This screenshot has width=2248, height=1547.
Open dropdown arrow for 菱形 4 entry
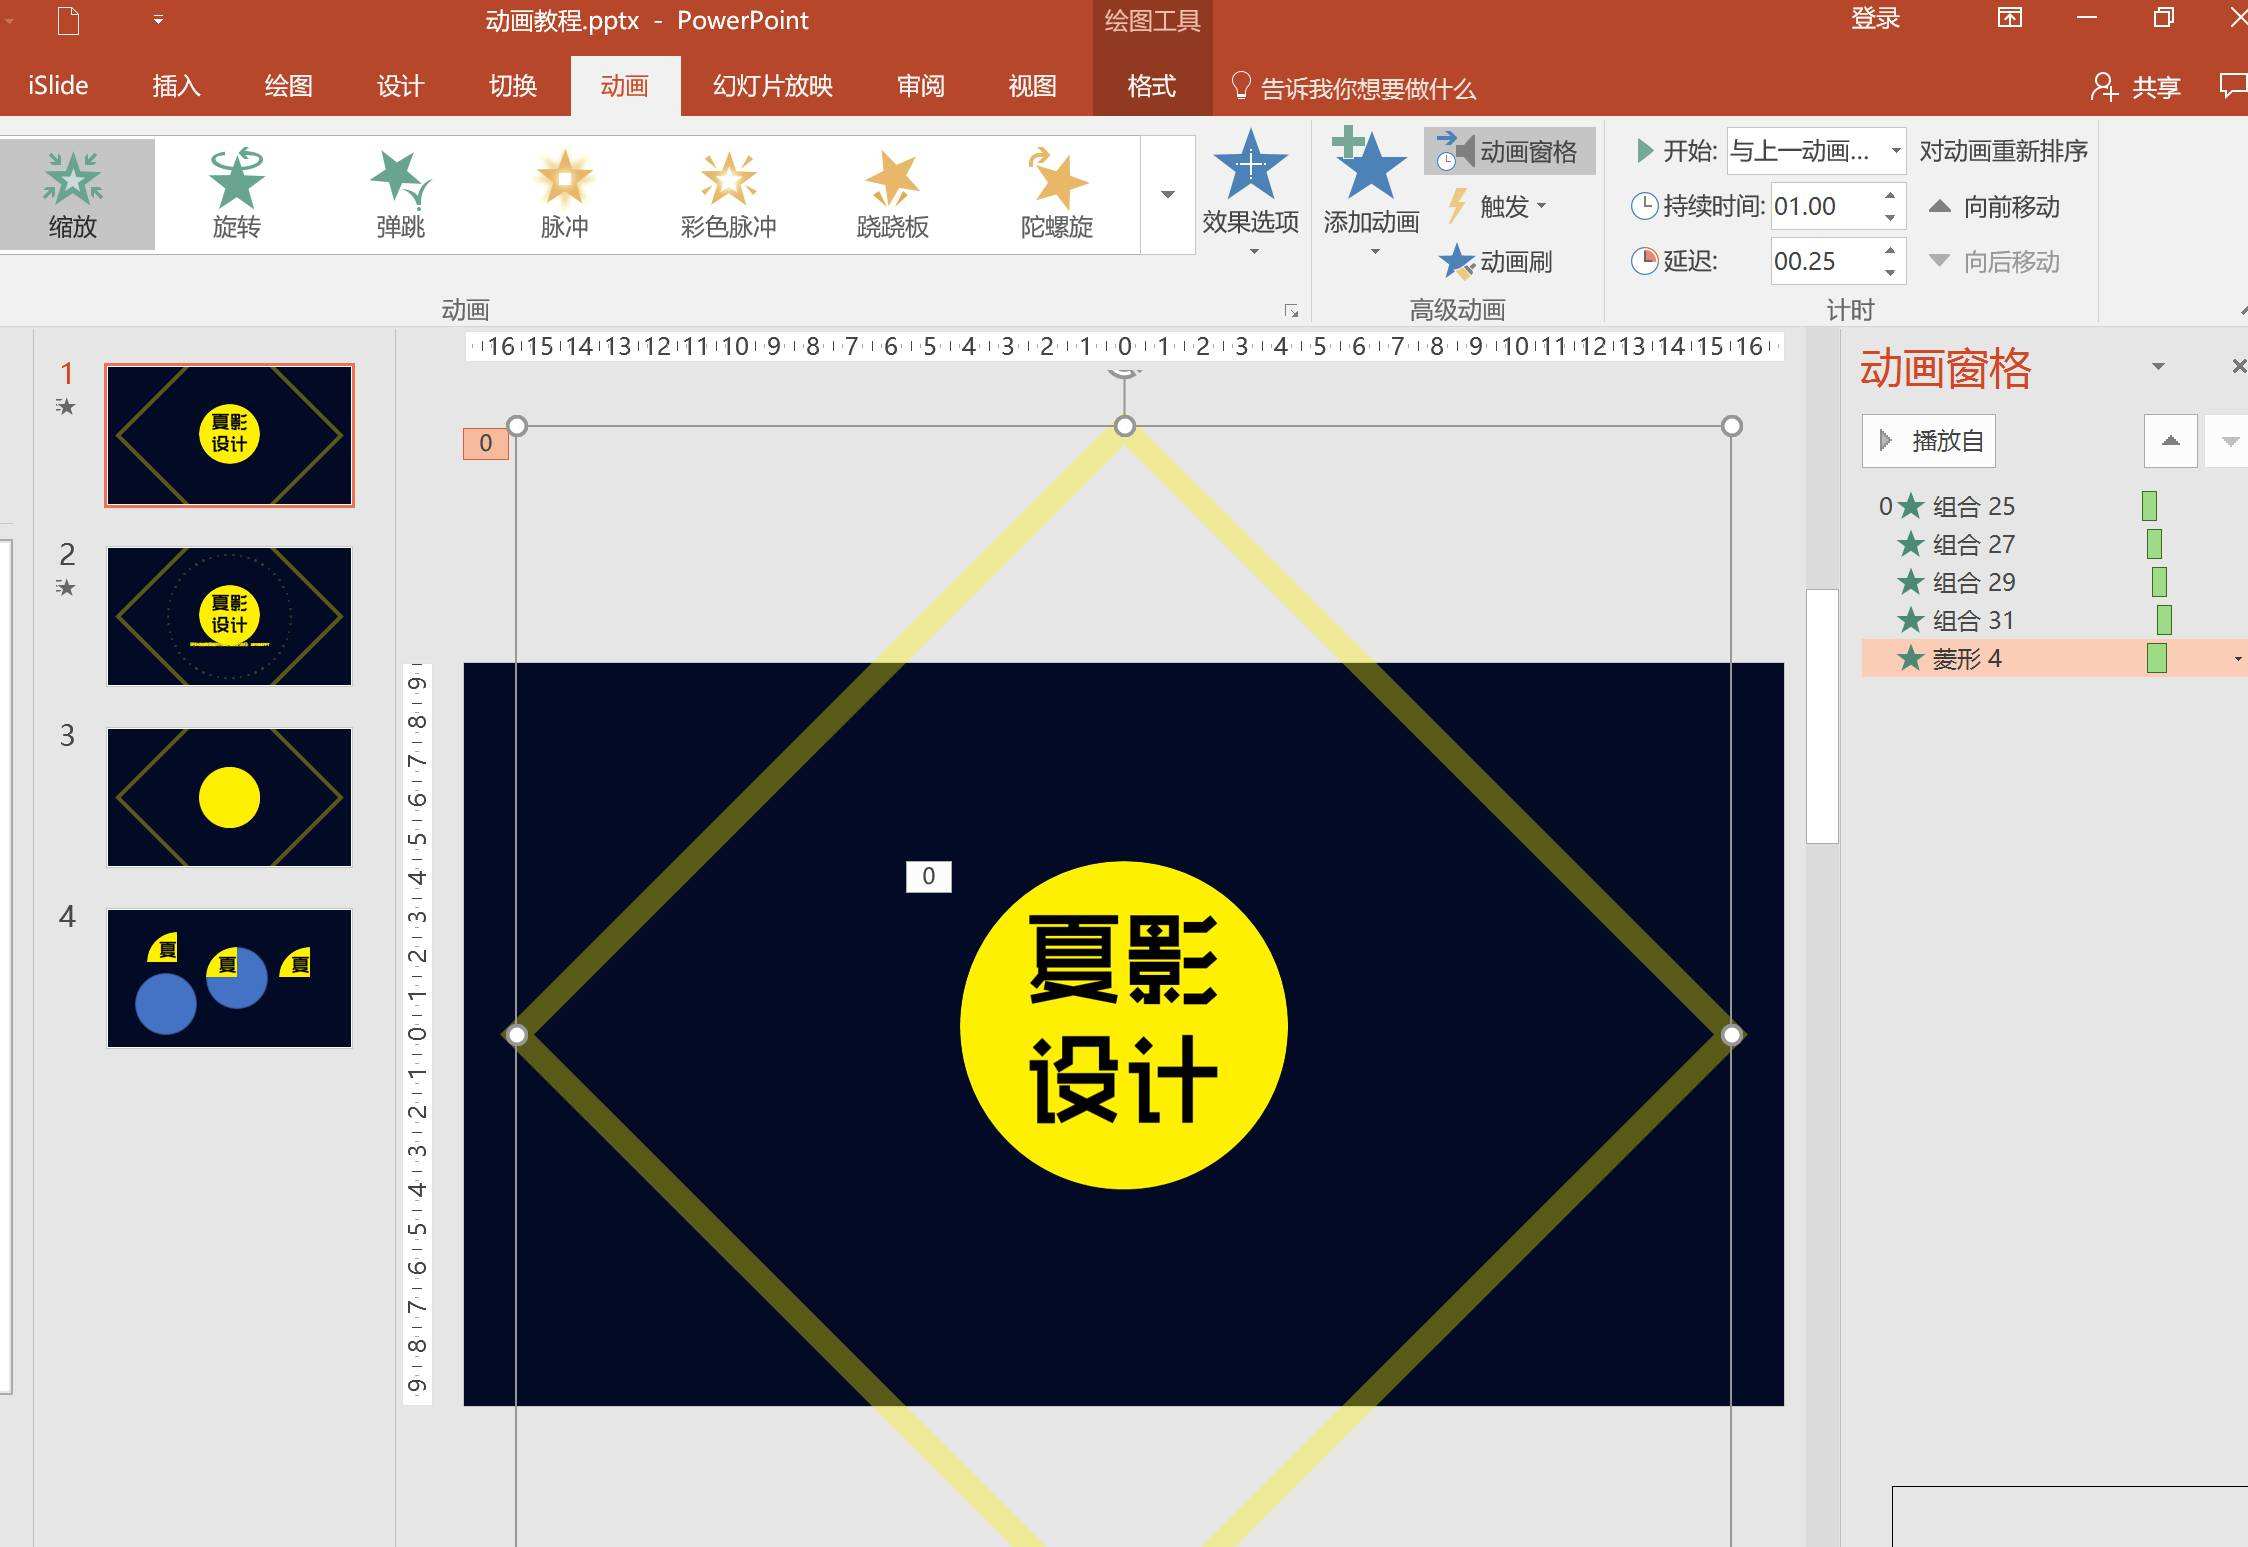(2237, 659)
